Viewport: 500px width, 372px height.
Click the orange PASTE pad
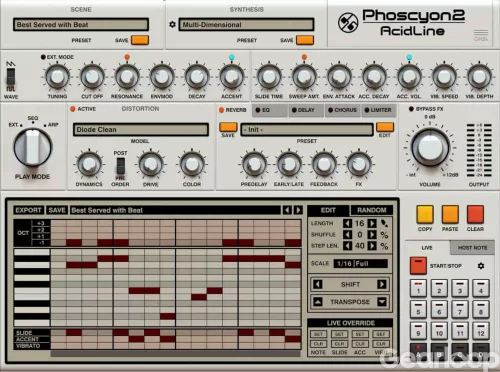click(450, 214)
